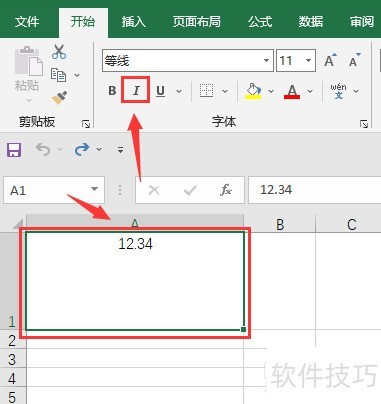Apply the cell borders button
The height and width of the screenshot is (404, 381).
206,91
